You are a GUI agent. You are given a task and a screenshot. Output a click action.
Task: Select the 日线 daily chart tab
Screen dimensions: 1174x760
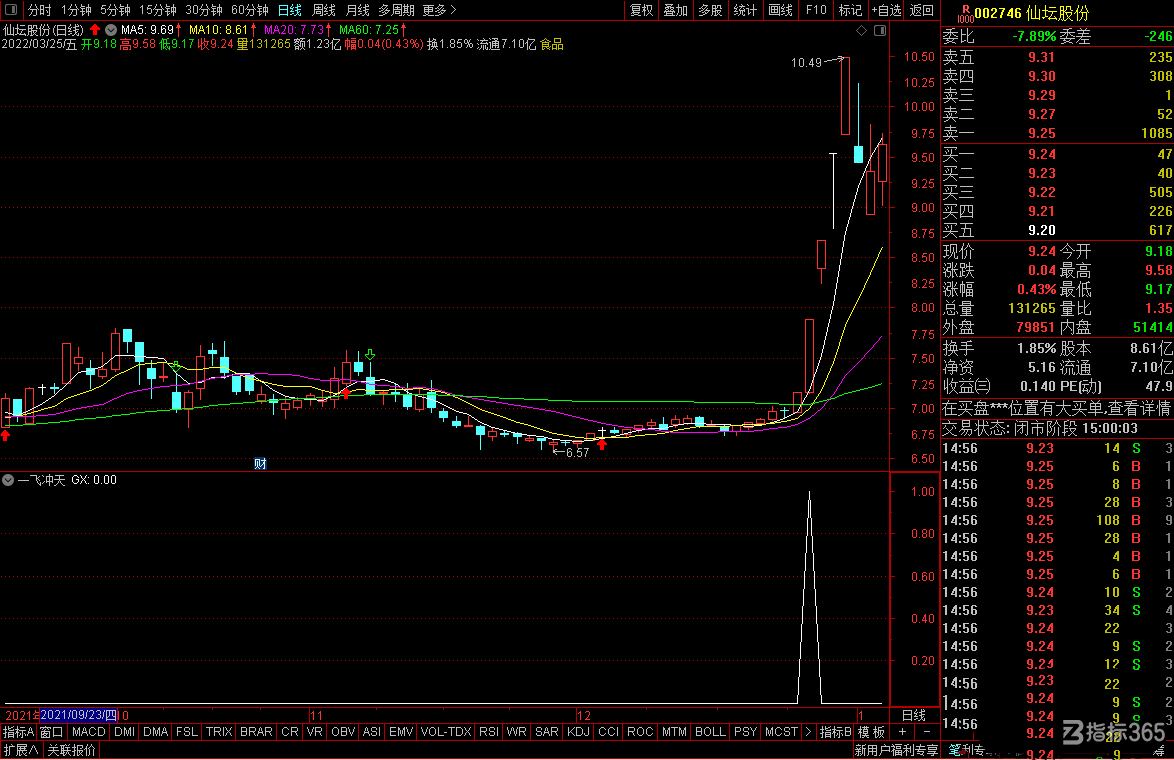point(290,10)
